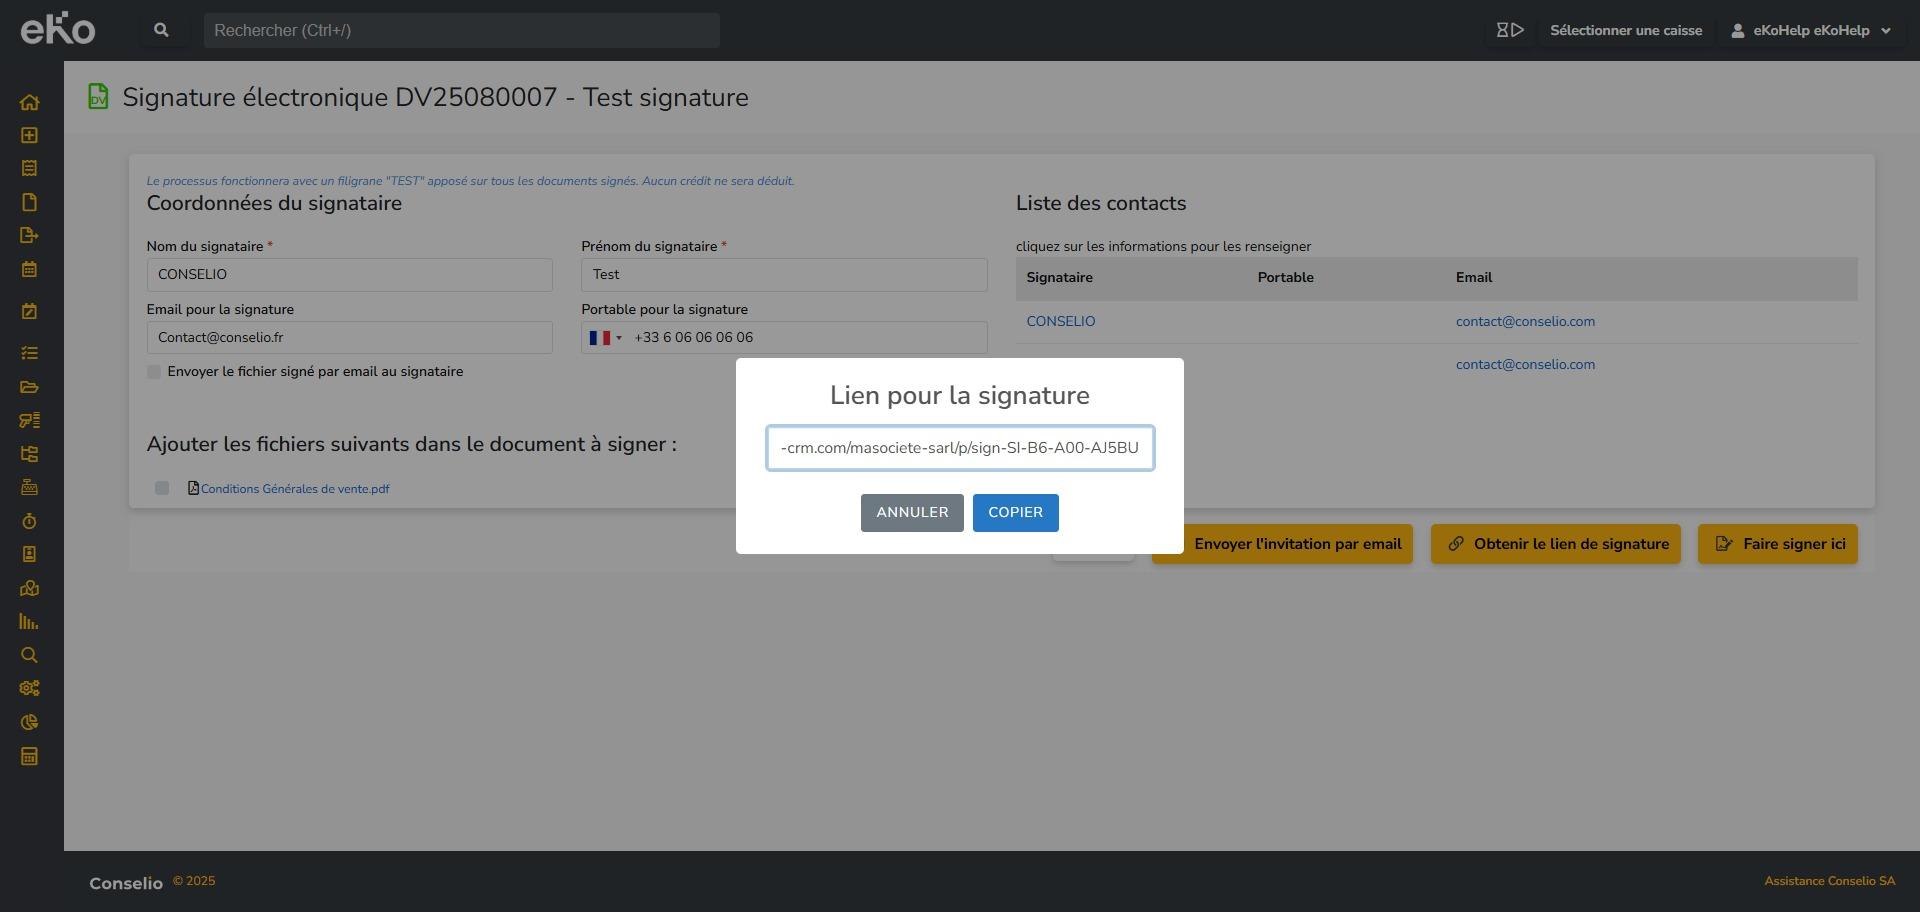Click the Assistance Conselio SA footer link
The height and width of the screenshot is (912, 1920).
click(1829, 881)
